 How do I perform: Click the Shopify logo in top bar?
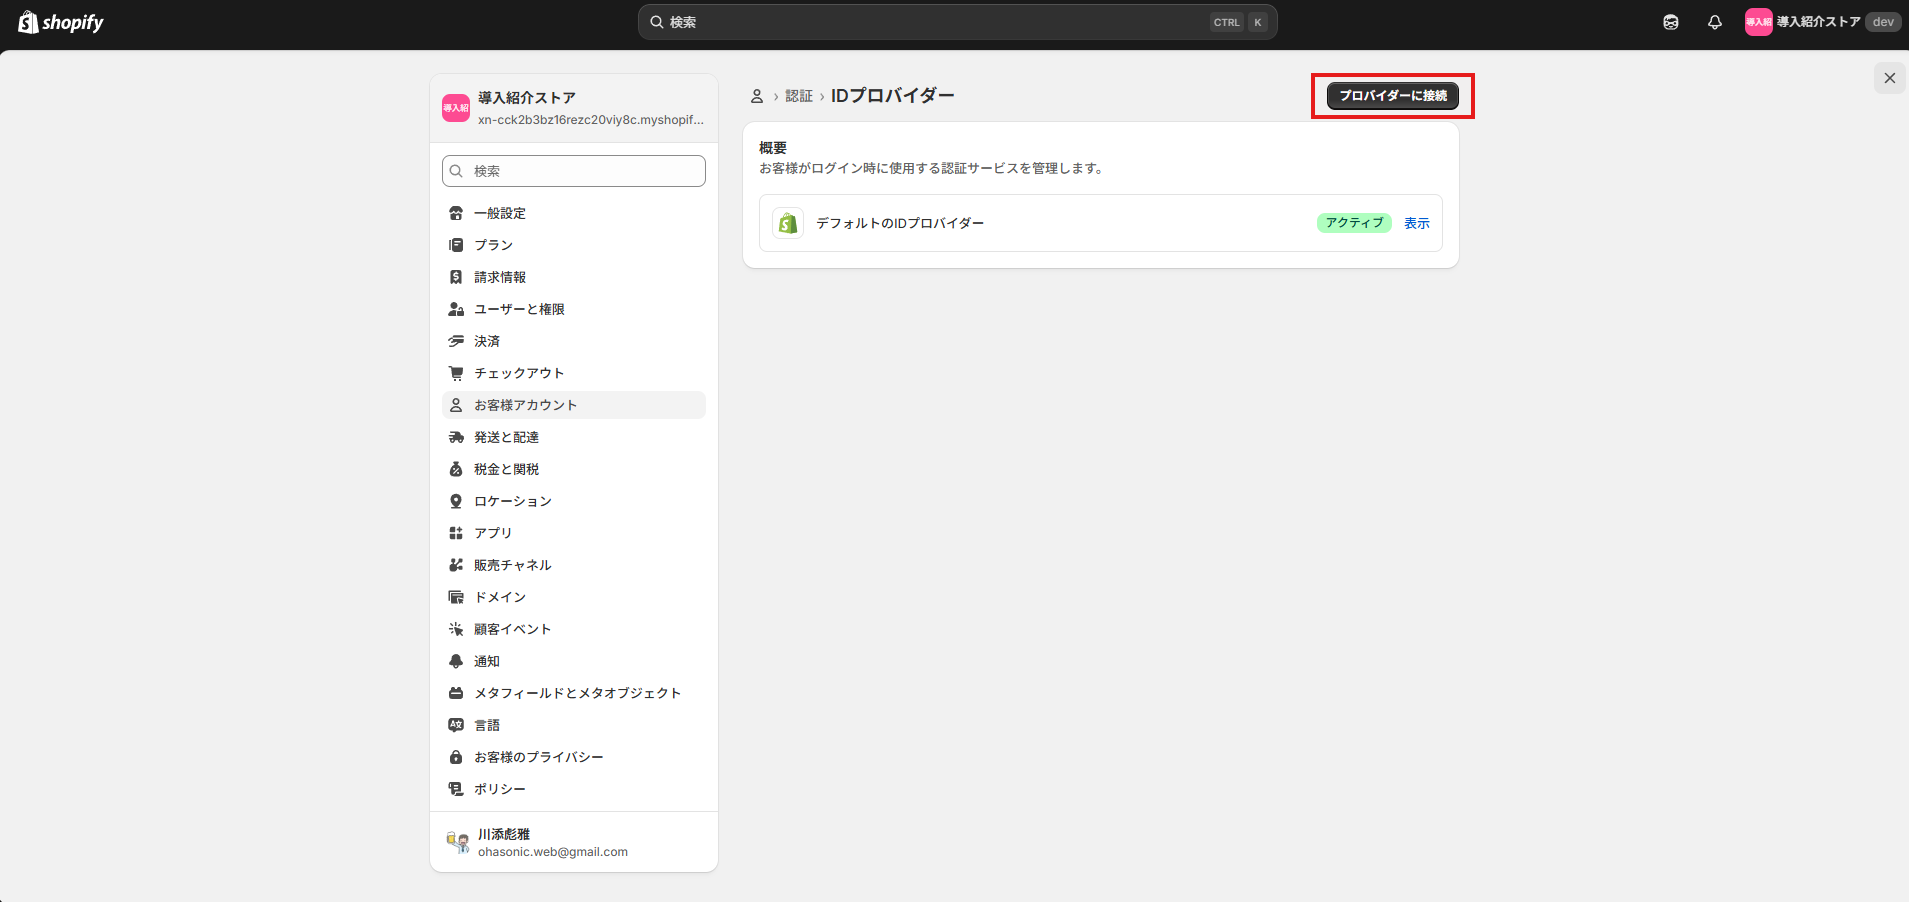point(61,22)
